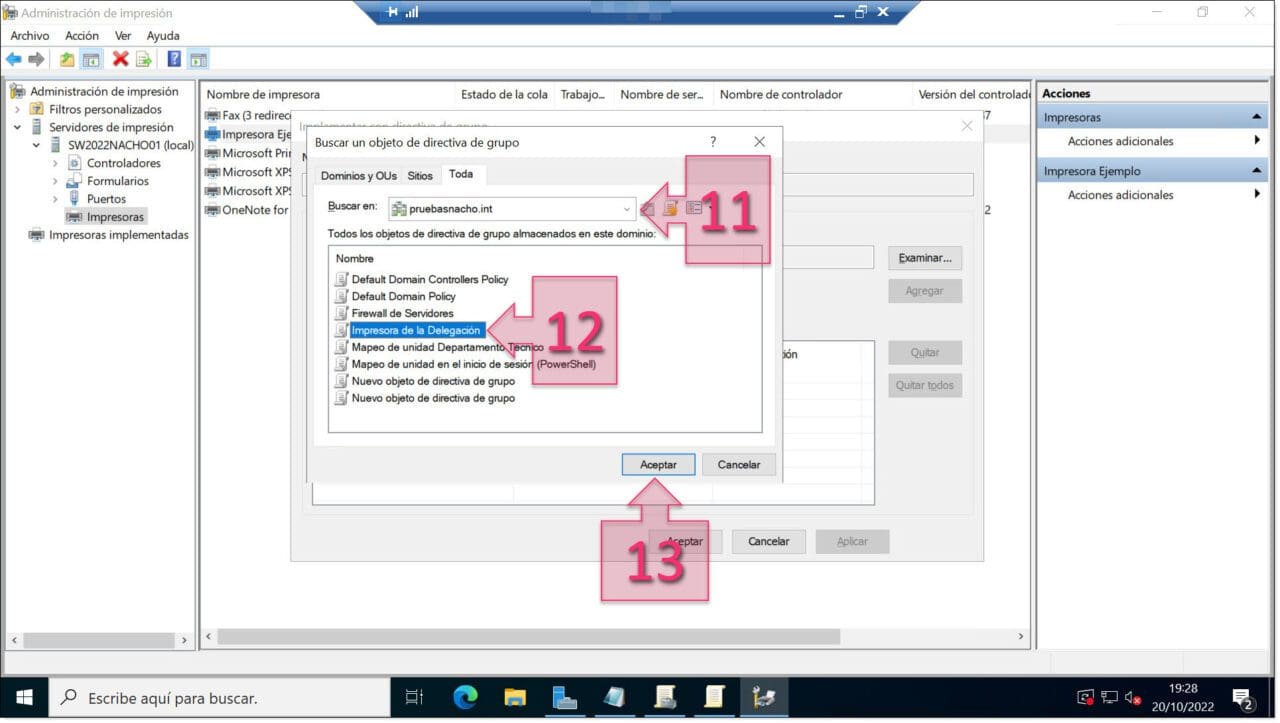
Task: Click the Estado de la cola column header
Action: [x=504, y=94]
